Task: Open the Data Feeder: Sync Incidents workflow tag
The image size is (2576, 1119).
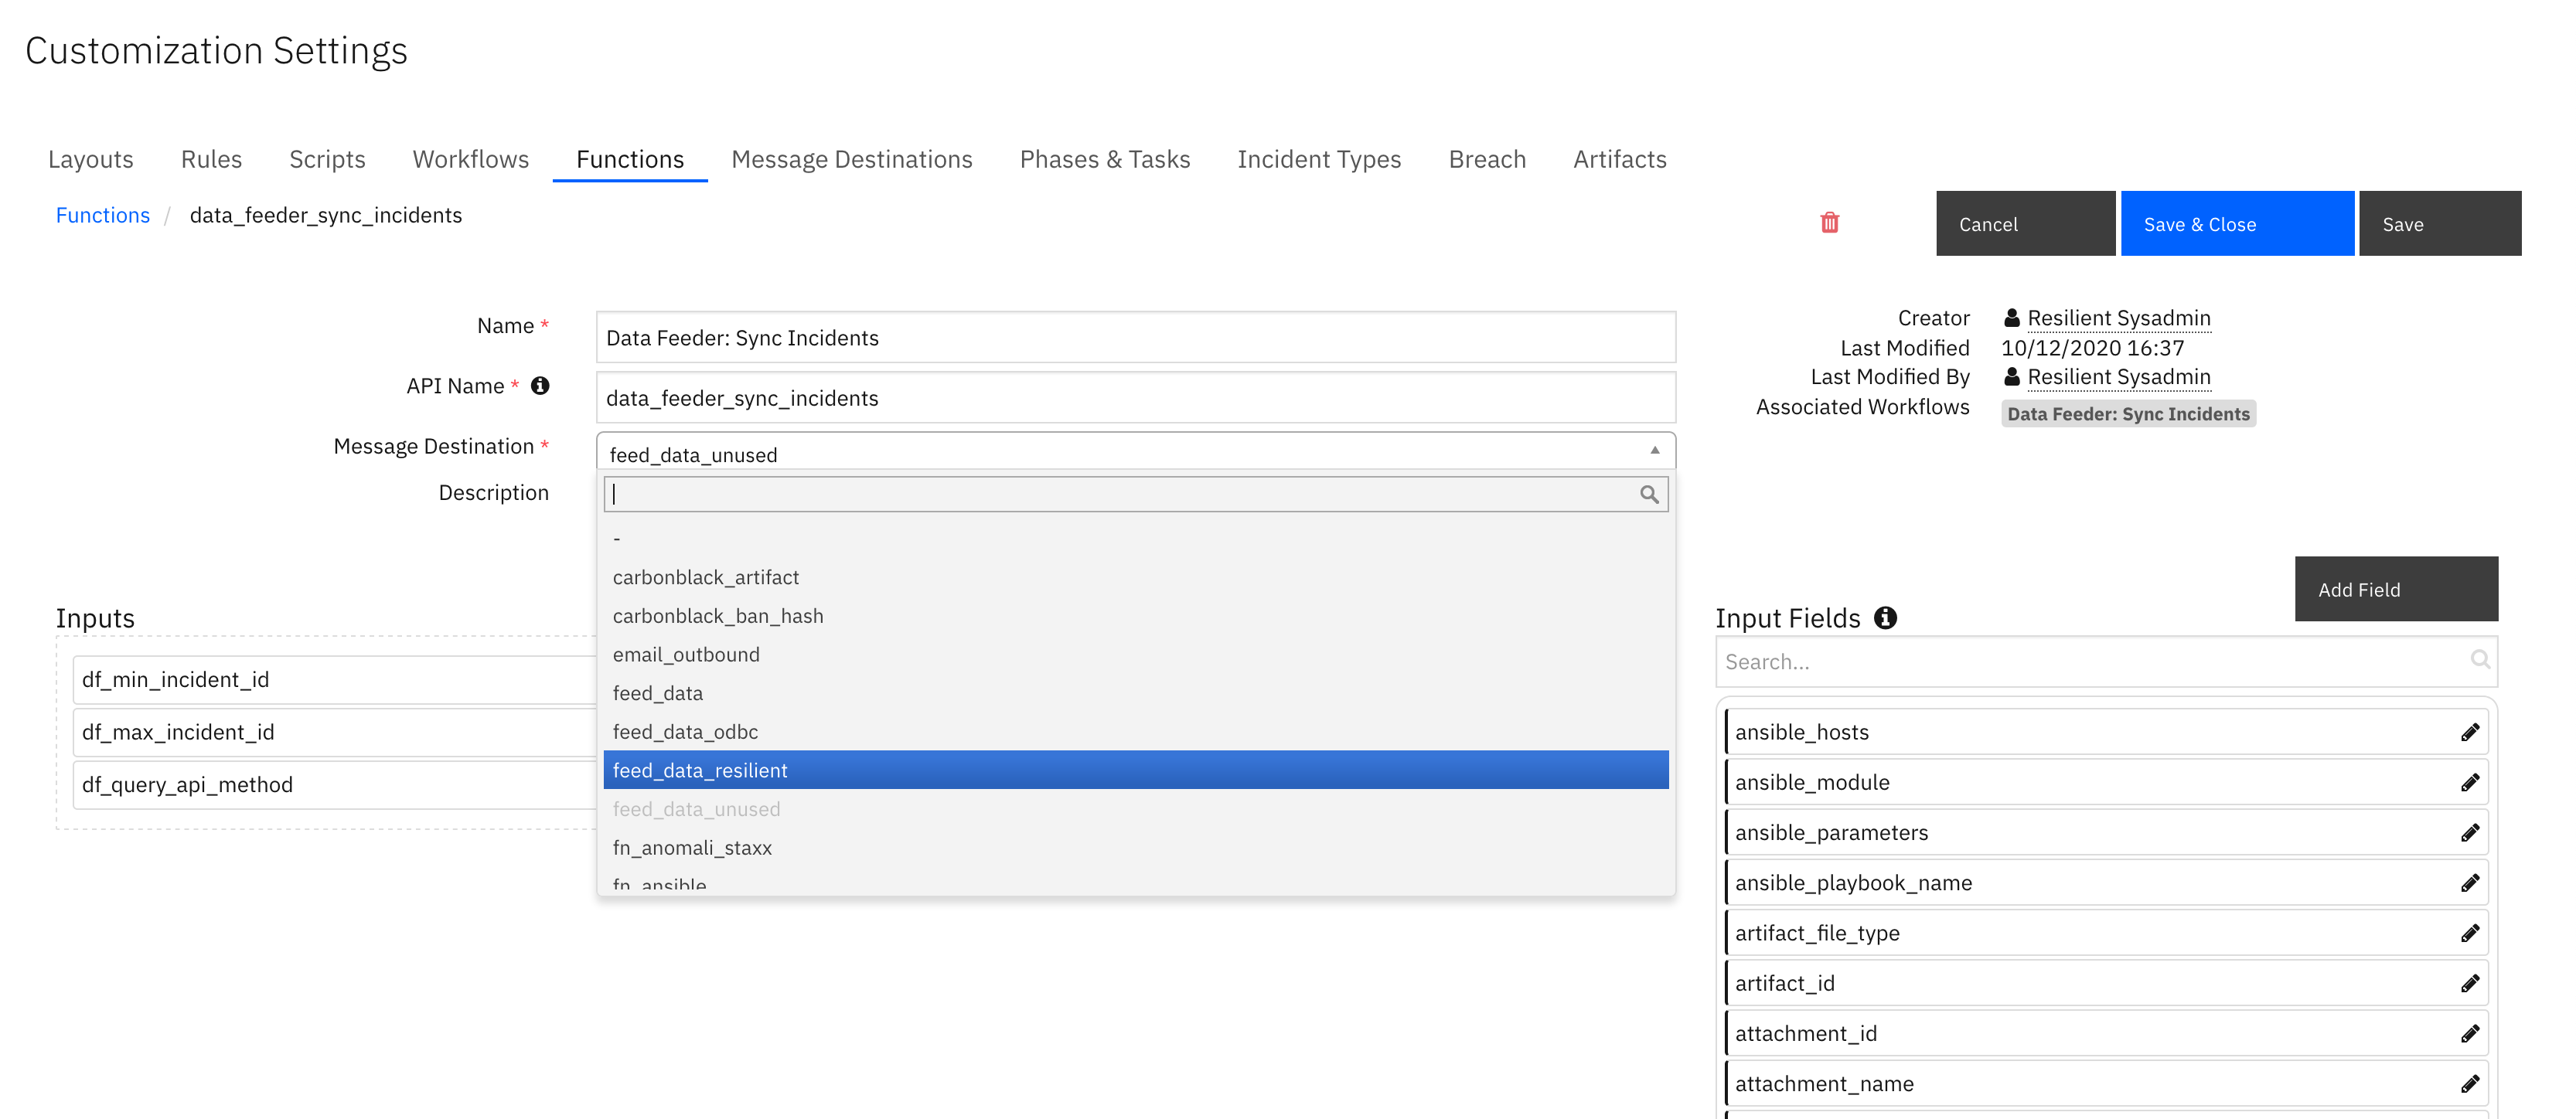Action: click(2128, 413)
